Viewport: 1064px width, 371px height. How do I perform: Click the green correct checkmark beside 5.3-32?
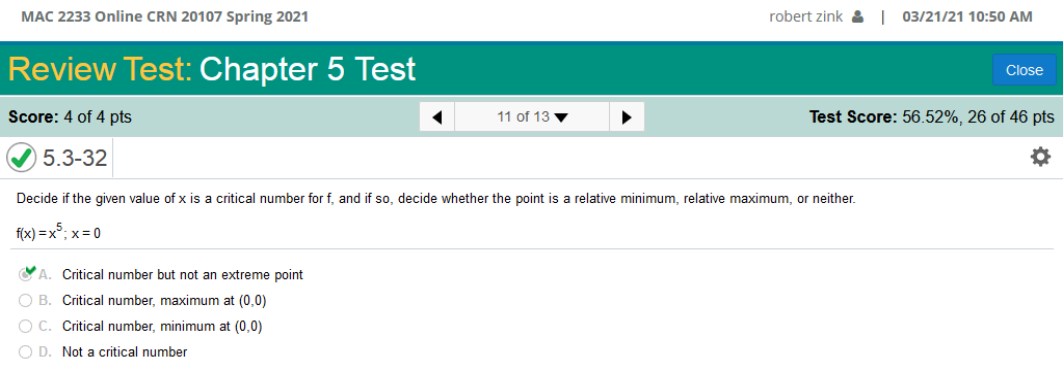click(x=22, y=158)
